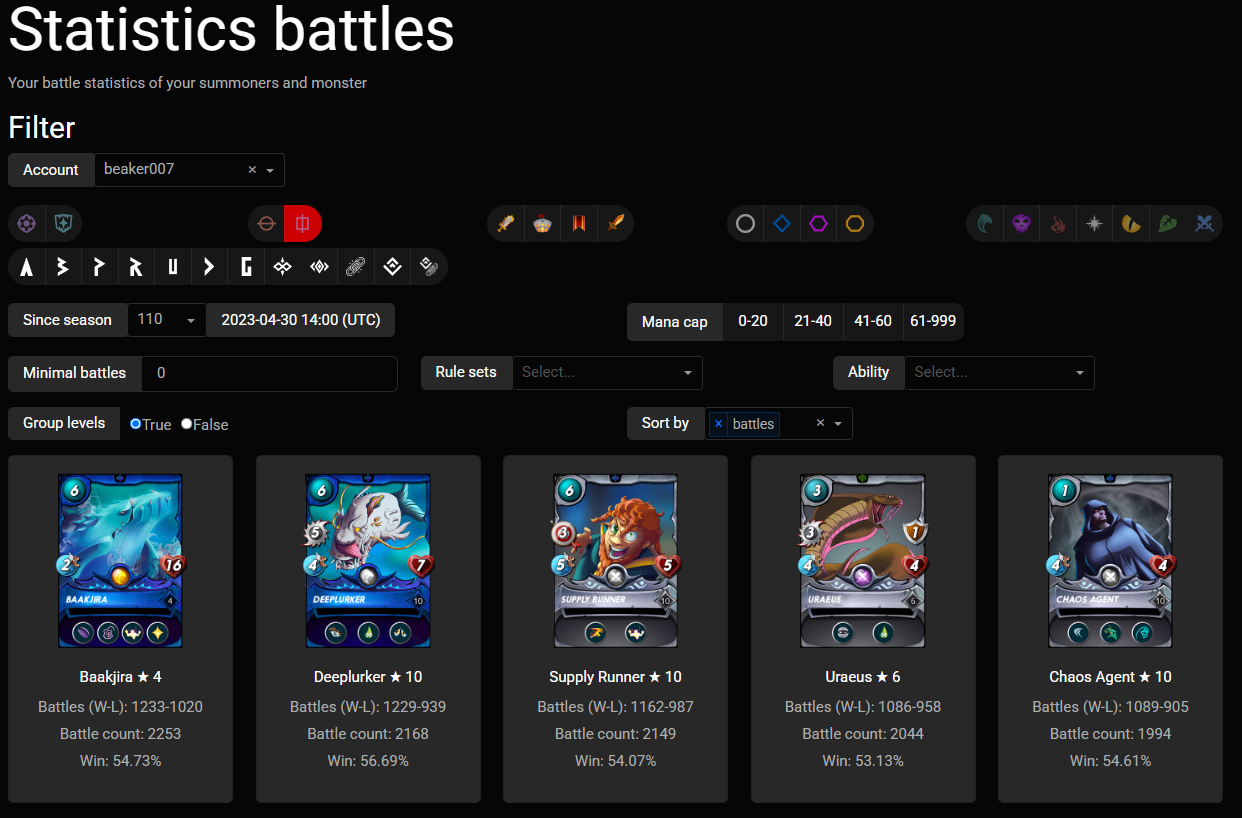
Task: Filter by common rarity gray circle
Action: coord(745,224)
